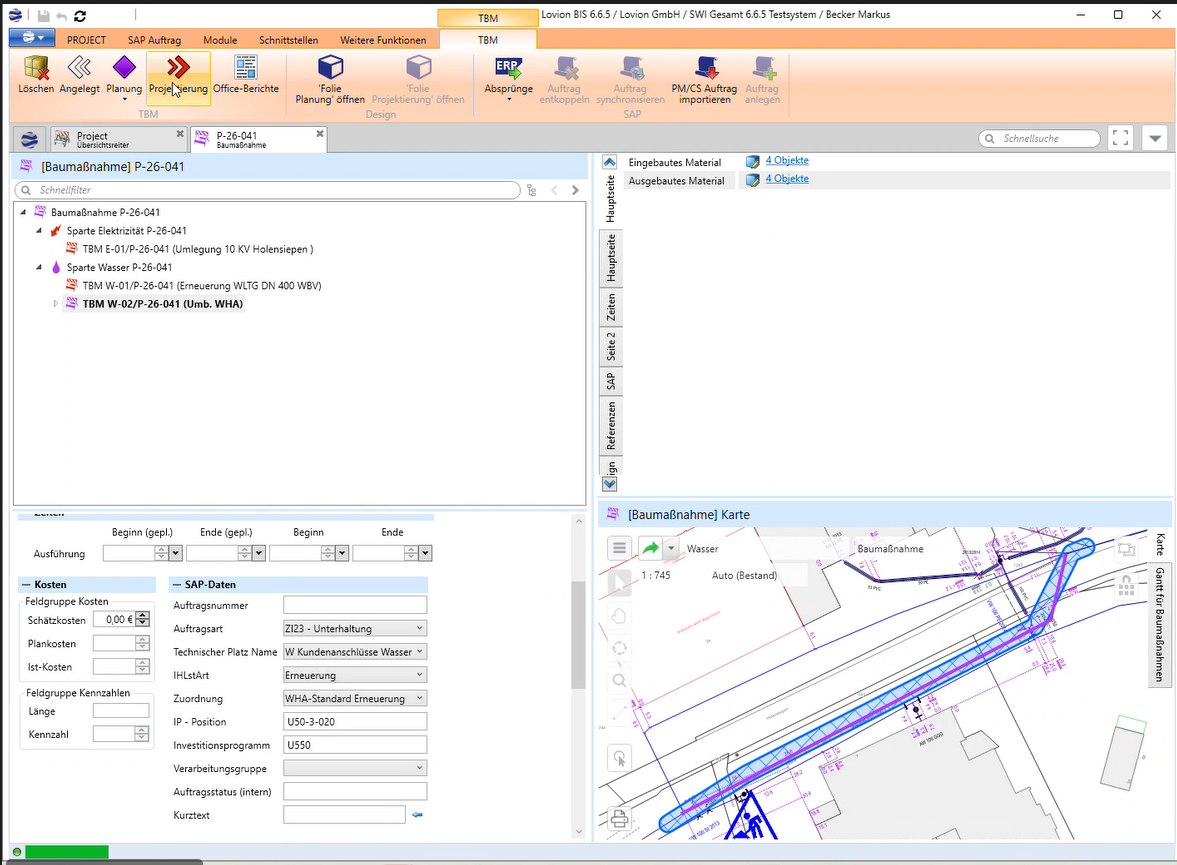Open the ERP Absprünge menu
The image size is (1177, 865).
point(508,78)
